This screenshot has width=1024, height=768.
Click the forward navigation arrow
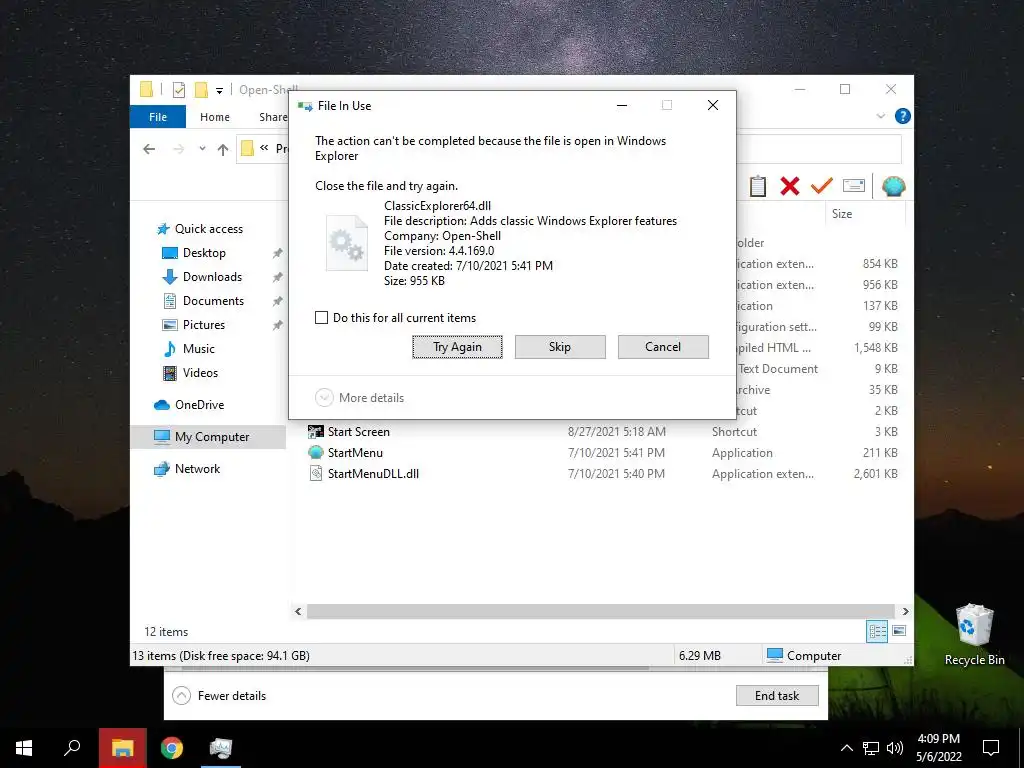tap(178, 149)
